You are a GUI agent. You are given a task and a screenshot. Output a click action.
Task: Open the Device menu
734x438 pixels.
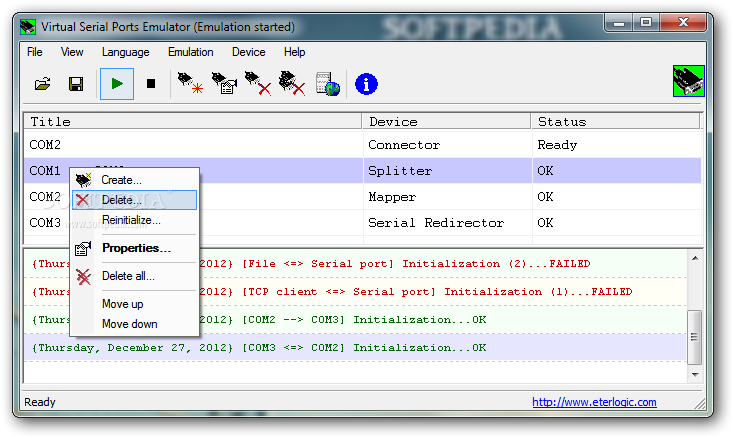[x=249, y=52]
